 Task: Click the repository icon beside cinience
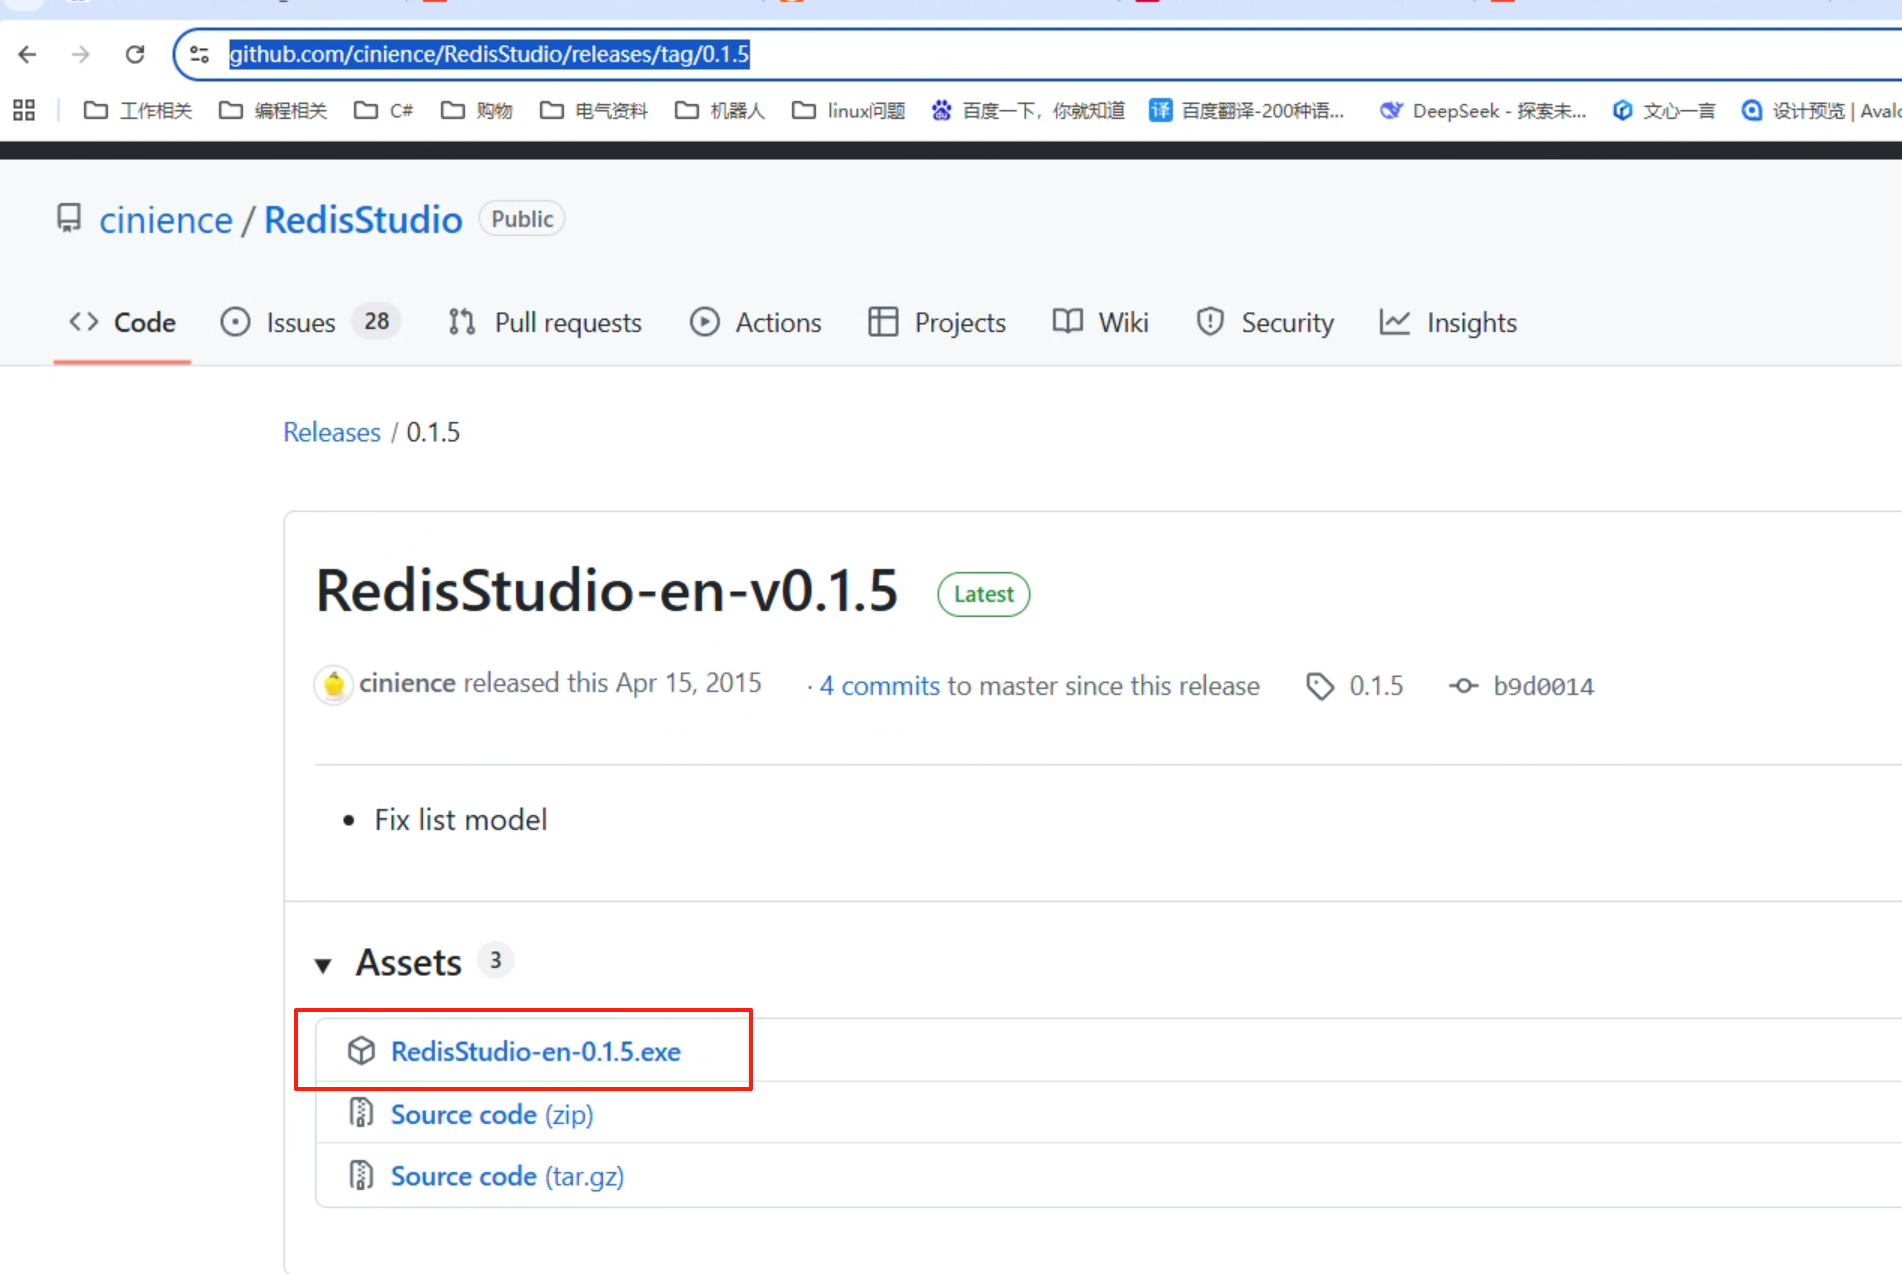(69, 218)
